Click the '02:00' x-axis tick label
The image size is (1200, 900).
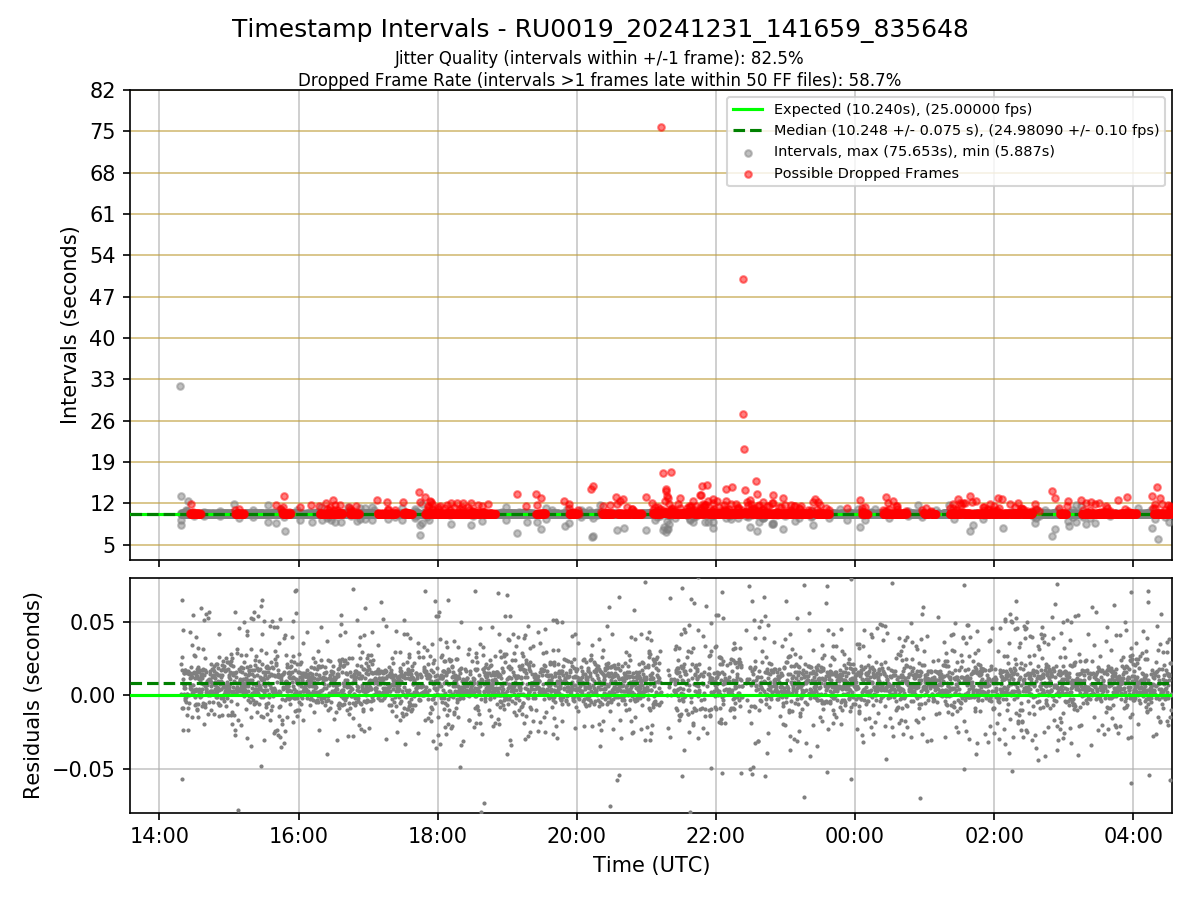pyautogui.click(x=993, y=834)
